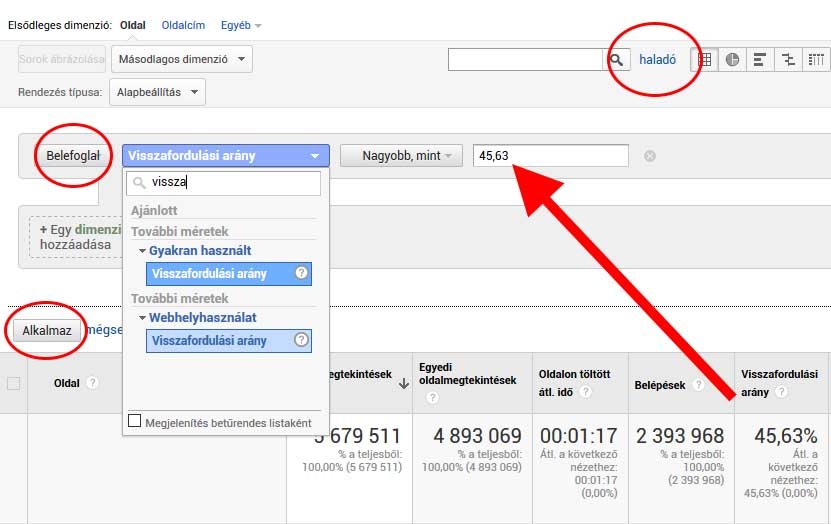Tick the select-all checkbox in table header

(x=14, y=382)
